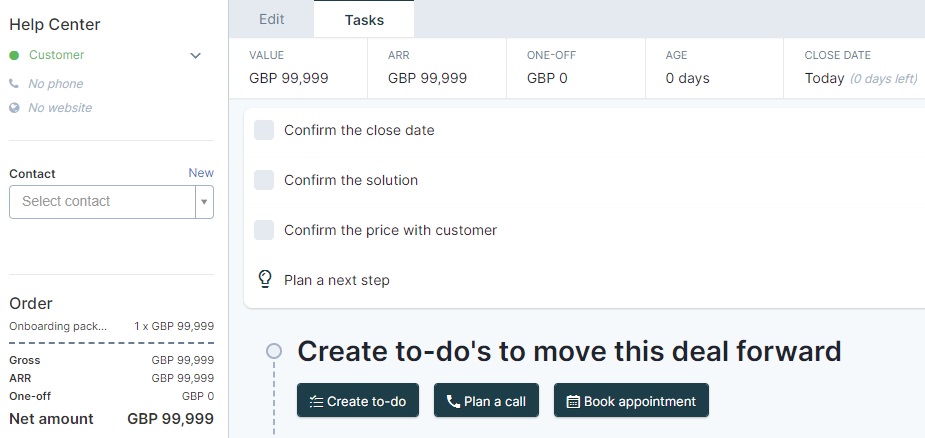This screenshot has height=438, width=925.
Task: Open the Select contact dropdown arrow
Action: pyautogui.click(x=204, y=202)
